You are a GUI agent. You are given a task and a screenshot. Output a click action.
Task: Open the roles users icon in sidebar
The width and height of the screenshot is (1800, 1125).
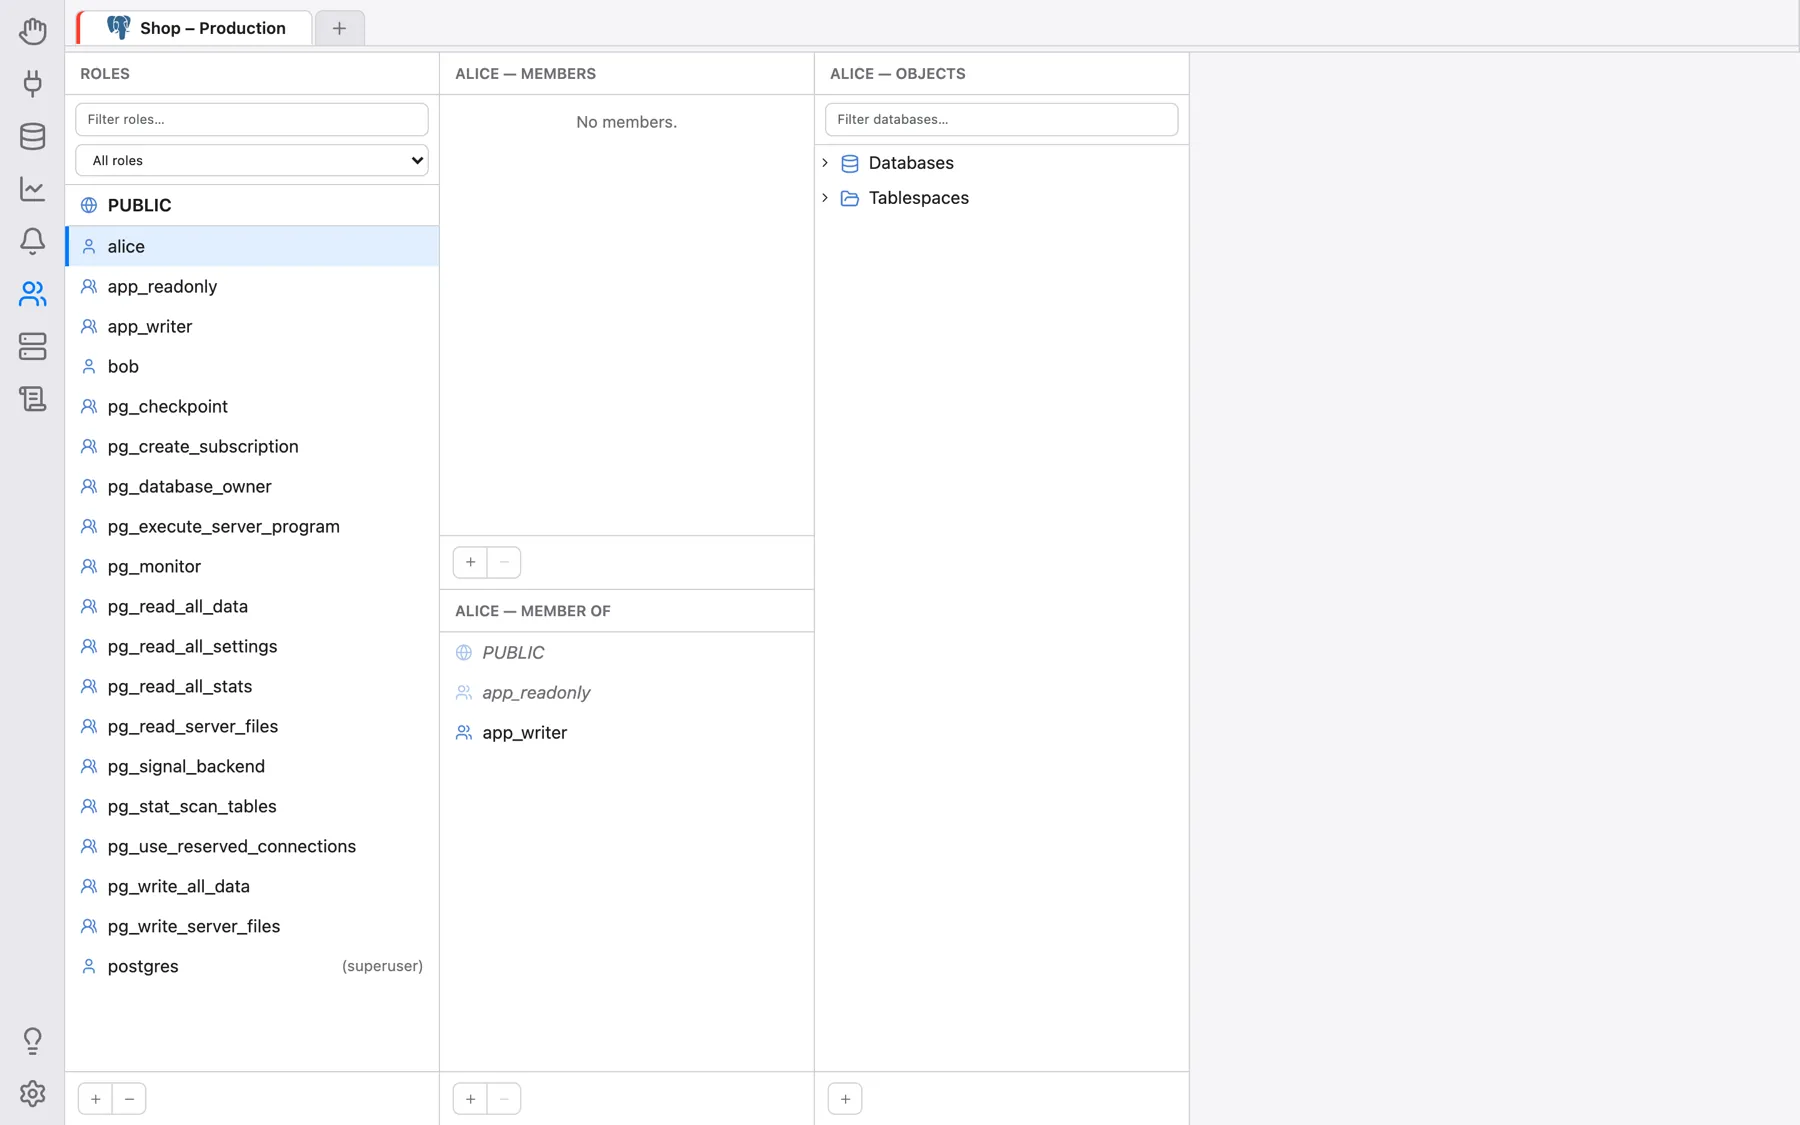coord(32,294)
